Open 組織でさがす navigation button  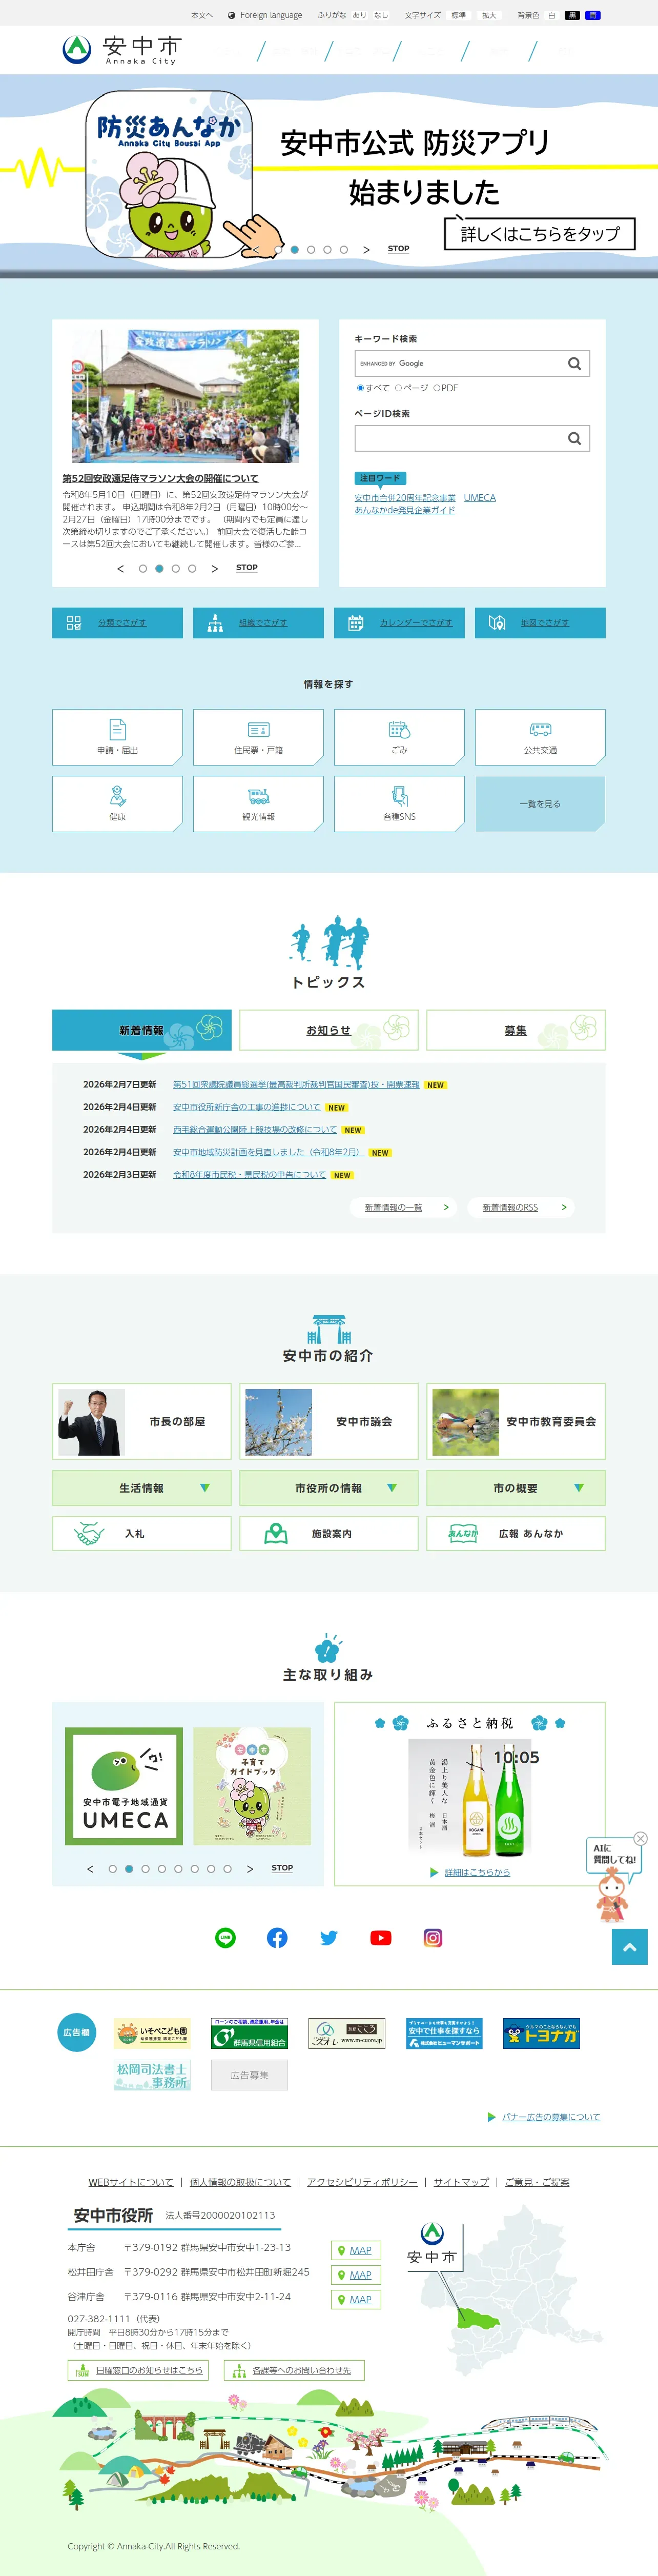(258, 623)
